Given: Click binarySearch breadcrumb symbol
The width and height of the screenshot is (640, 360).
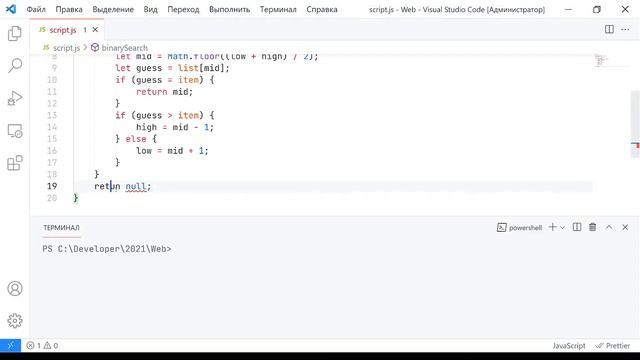Looking at the screenshot, I should point(124,48).
